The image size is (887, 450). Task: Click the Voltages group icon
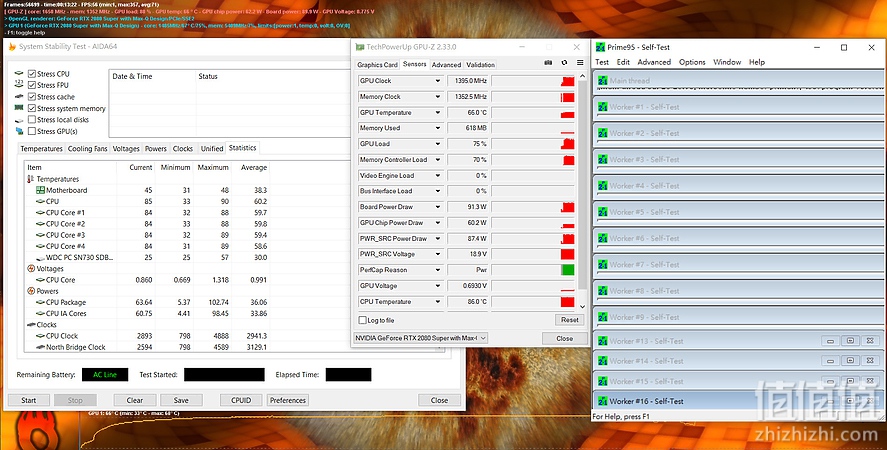[31, 269]
